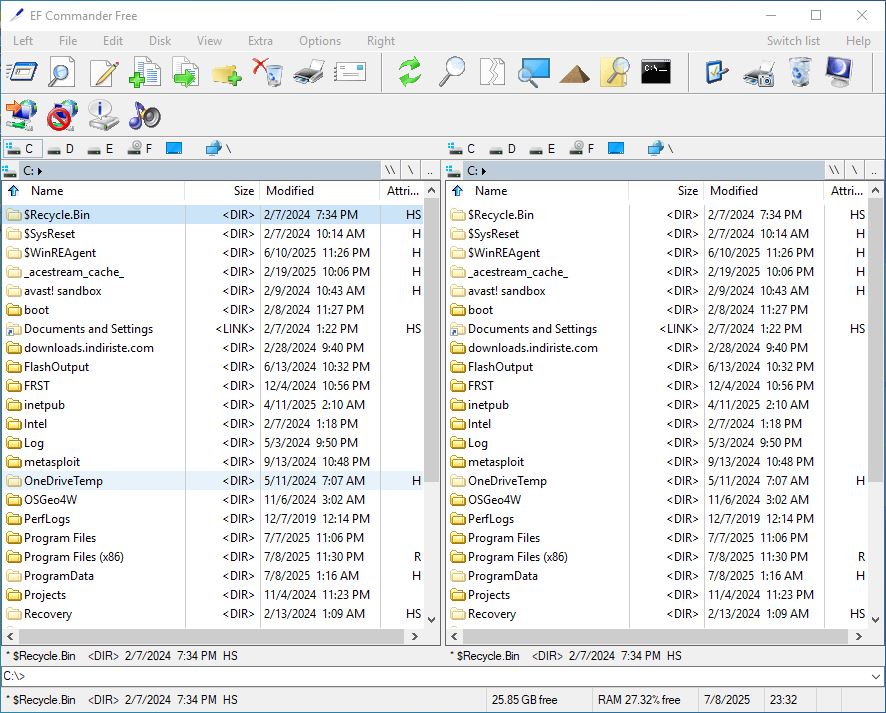Click the connect network drive icon

[21, 115]
